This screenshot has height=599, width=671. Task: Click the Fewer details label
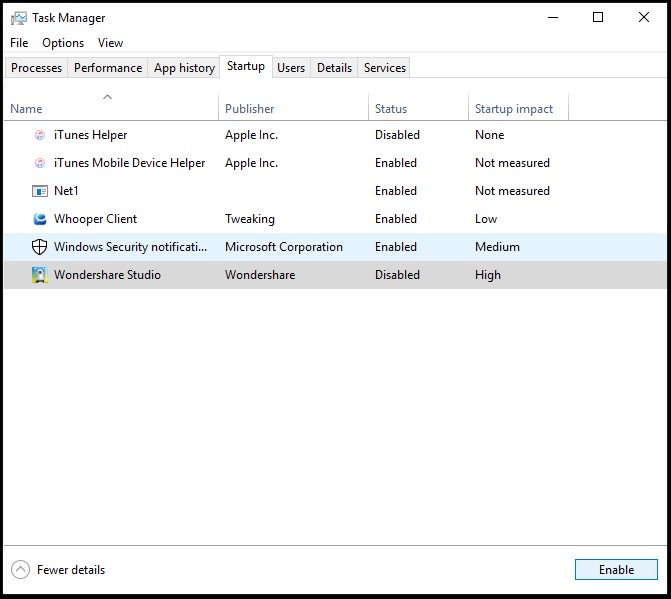[x=71, y=570]
